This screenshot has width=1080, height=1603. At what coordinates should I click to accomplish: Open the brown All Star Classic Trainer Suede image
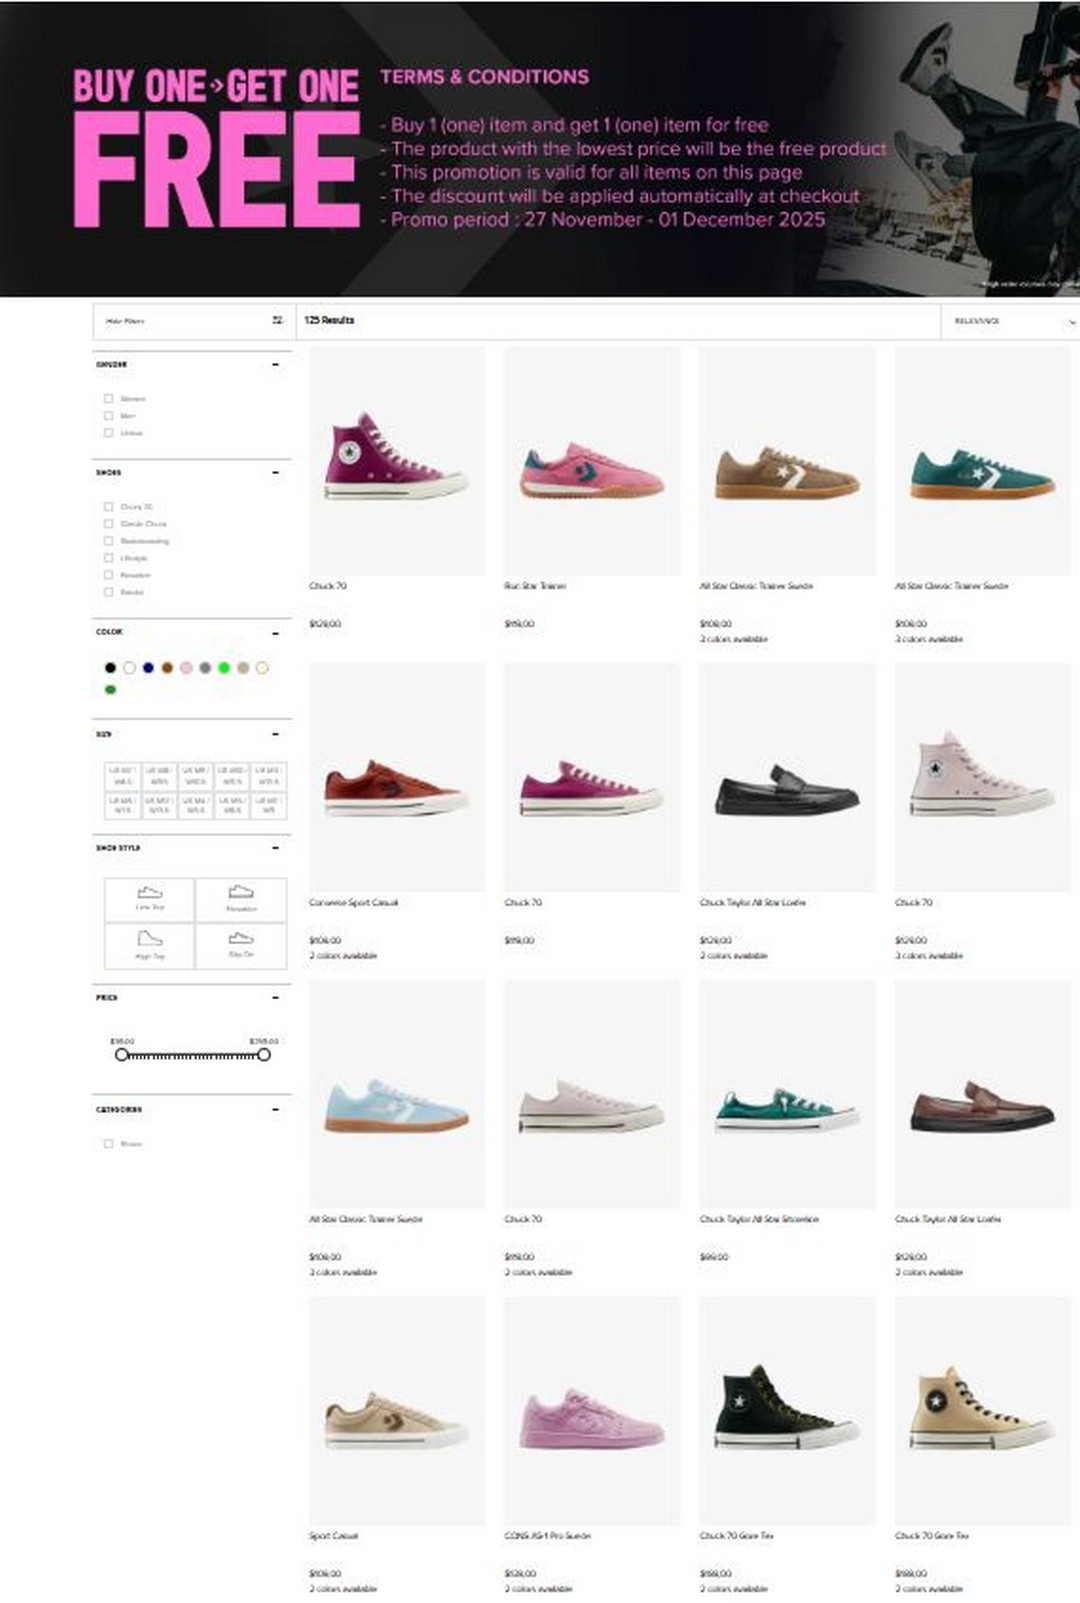pos(787,460)
